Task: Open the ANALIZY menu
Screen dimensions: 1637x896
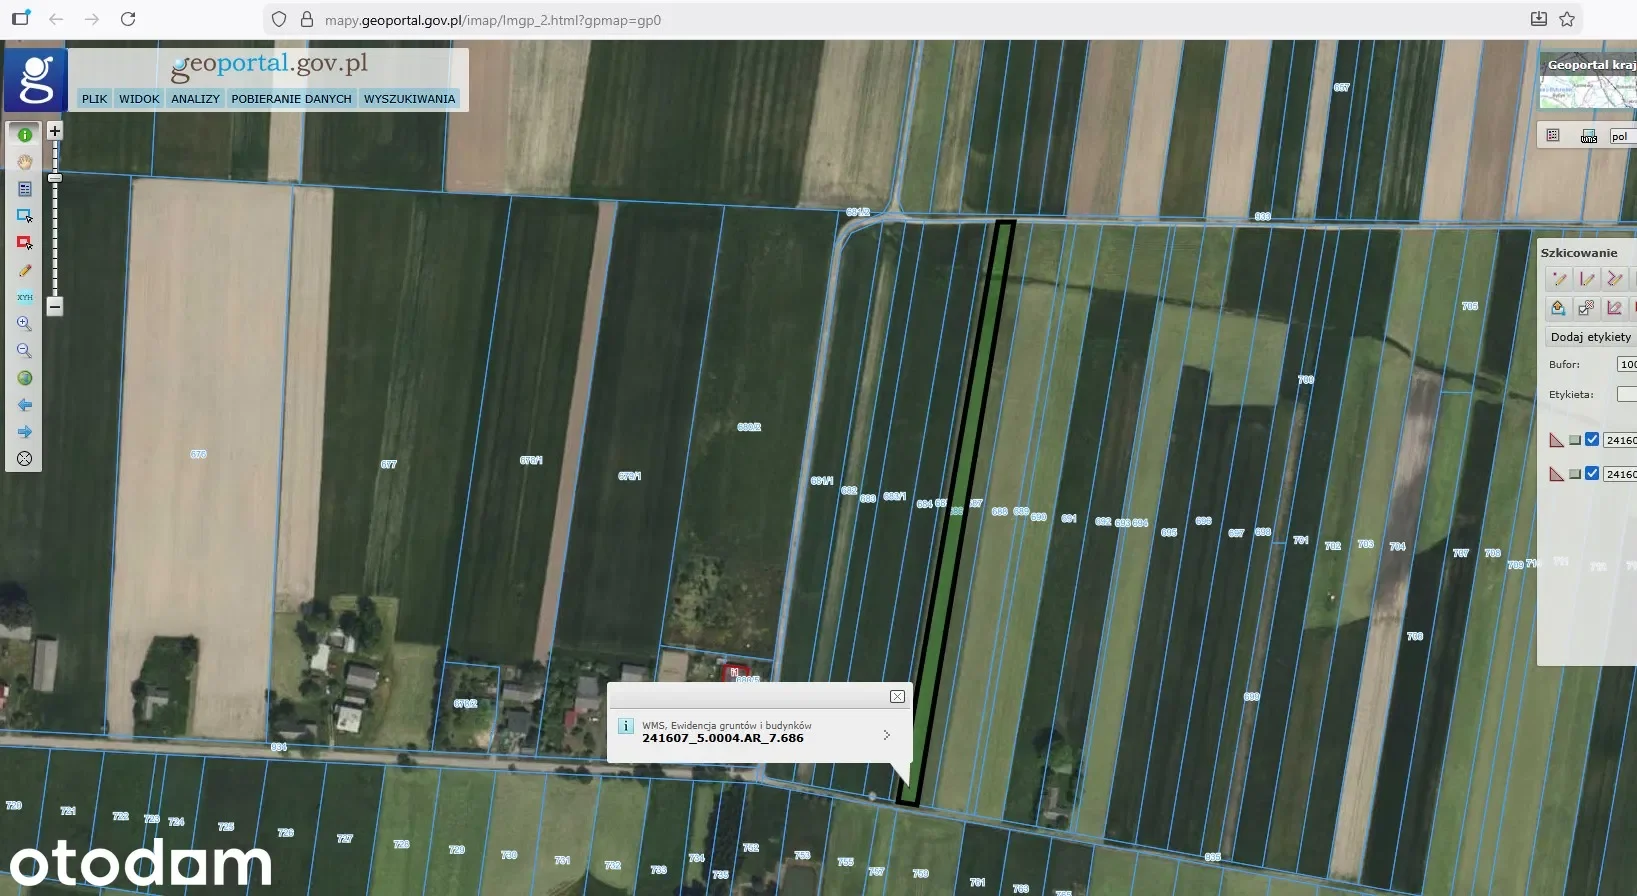Action: (x=195, y=99)
